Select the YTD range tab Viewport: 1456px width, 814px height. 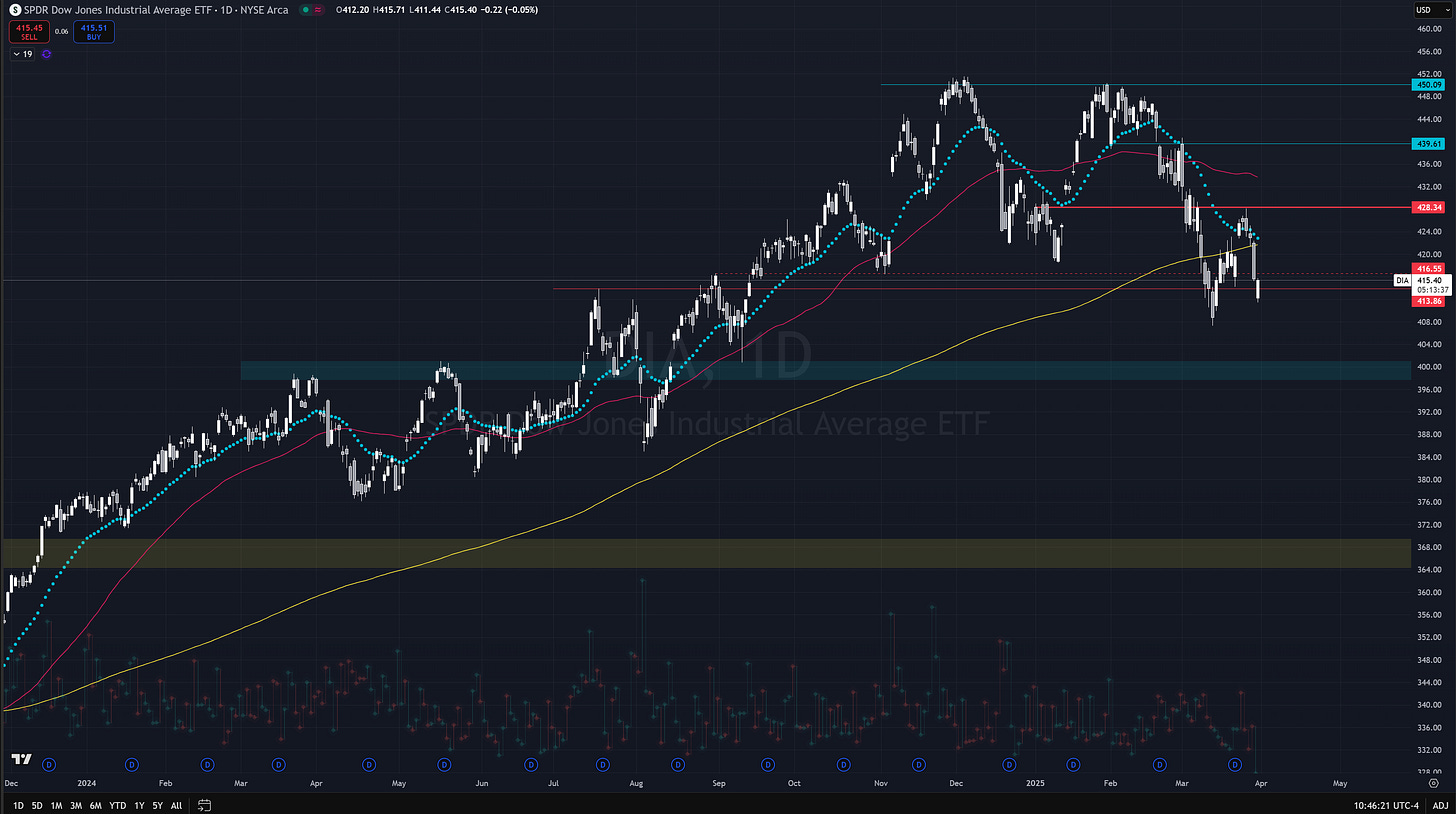click(117, 804)
